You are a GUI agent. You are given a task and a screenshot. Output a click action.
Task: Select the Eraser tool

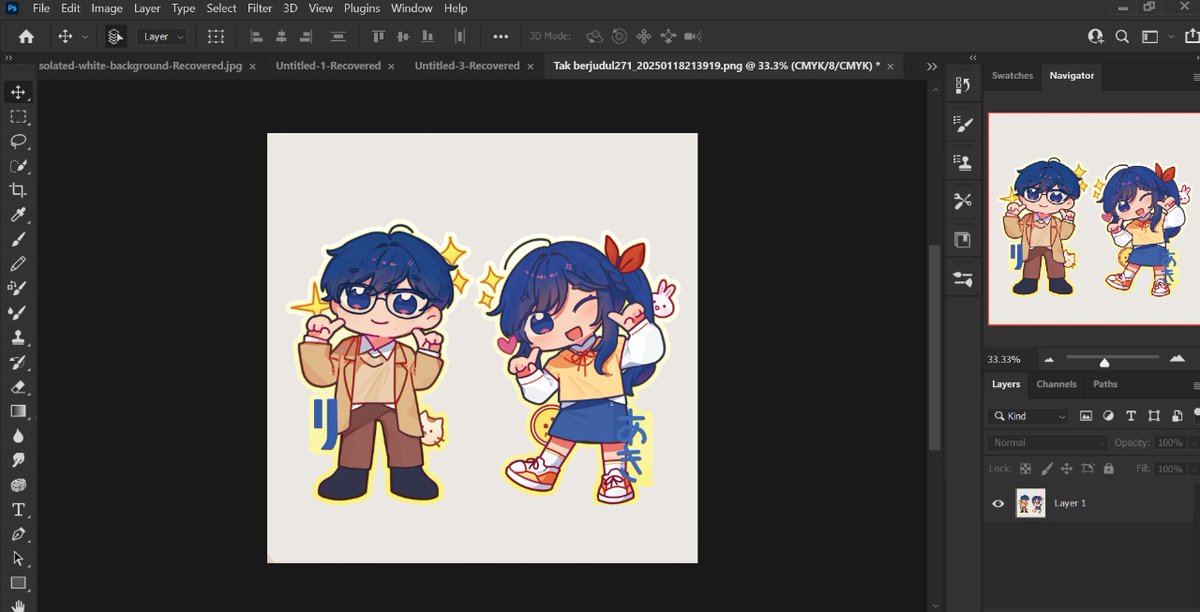[18, 387]
